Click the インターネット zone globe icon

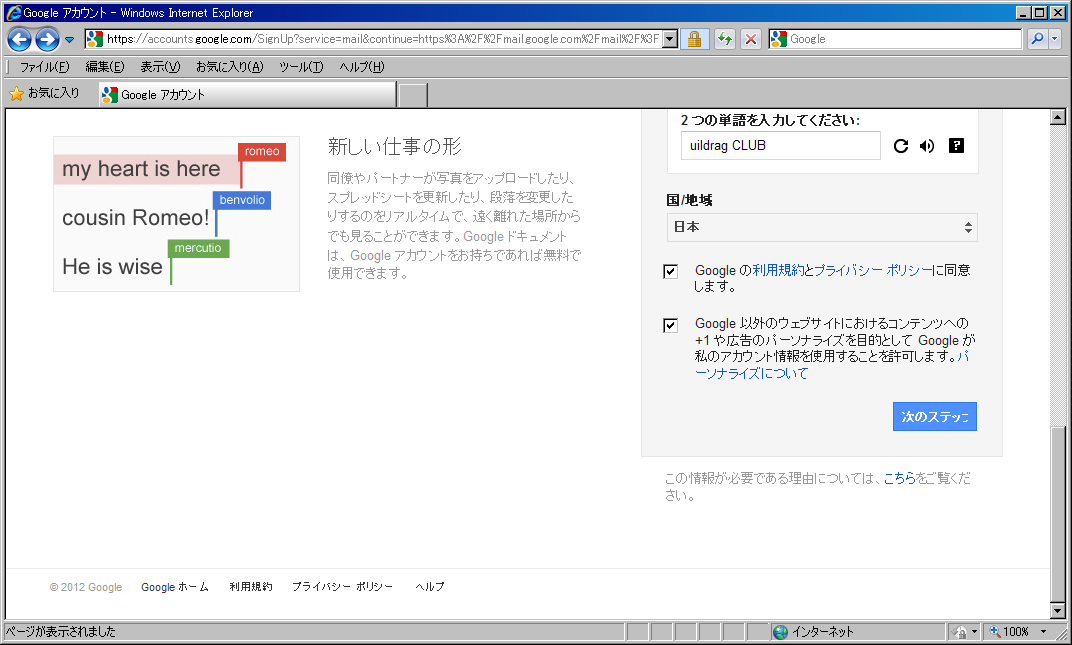pos(780,632)
